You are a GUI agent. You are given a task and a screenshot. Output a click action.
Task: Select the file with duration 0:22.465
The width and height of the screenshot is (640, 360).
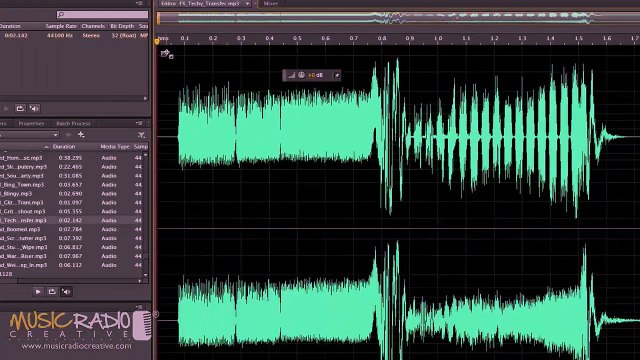click(71, 167)
